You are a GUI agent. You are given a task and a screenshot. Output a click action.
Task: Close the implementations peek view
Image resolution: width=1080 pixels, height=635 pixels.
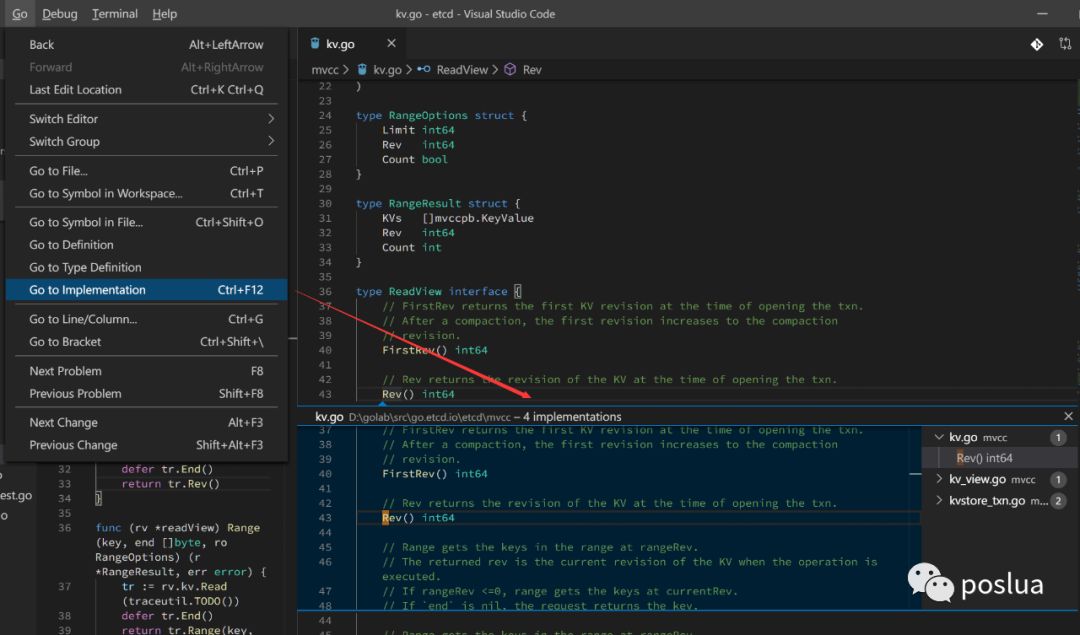point(1068,416)
